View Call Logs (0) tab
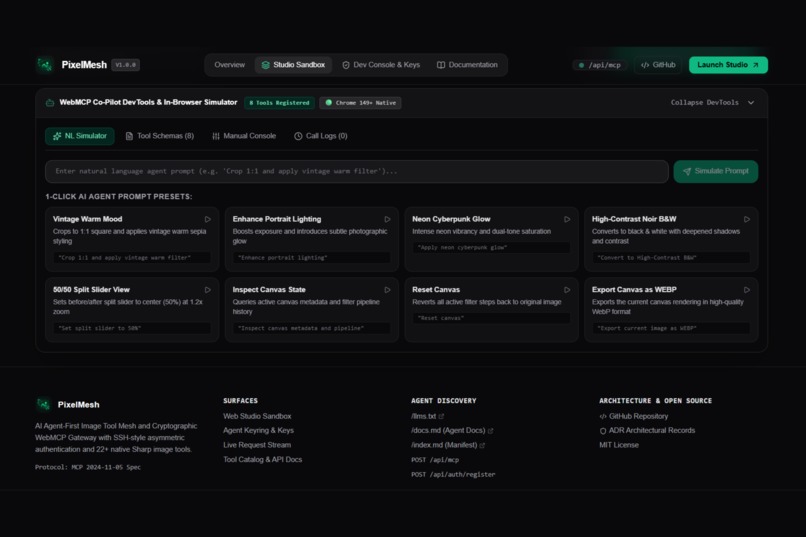 click(321, 136)
